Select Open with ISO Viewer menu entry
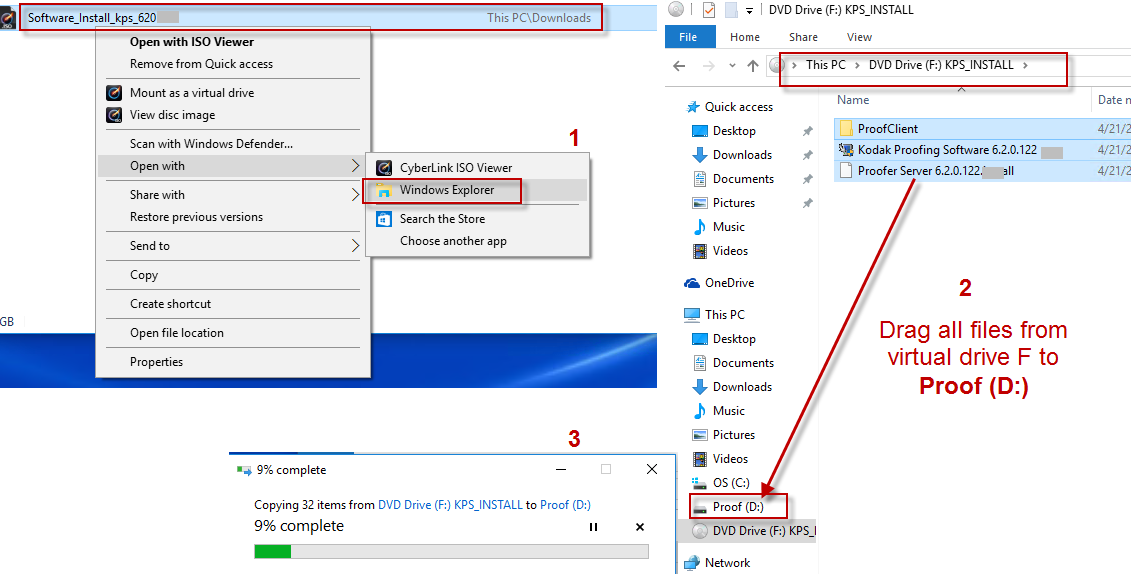 [191, 42]
